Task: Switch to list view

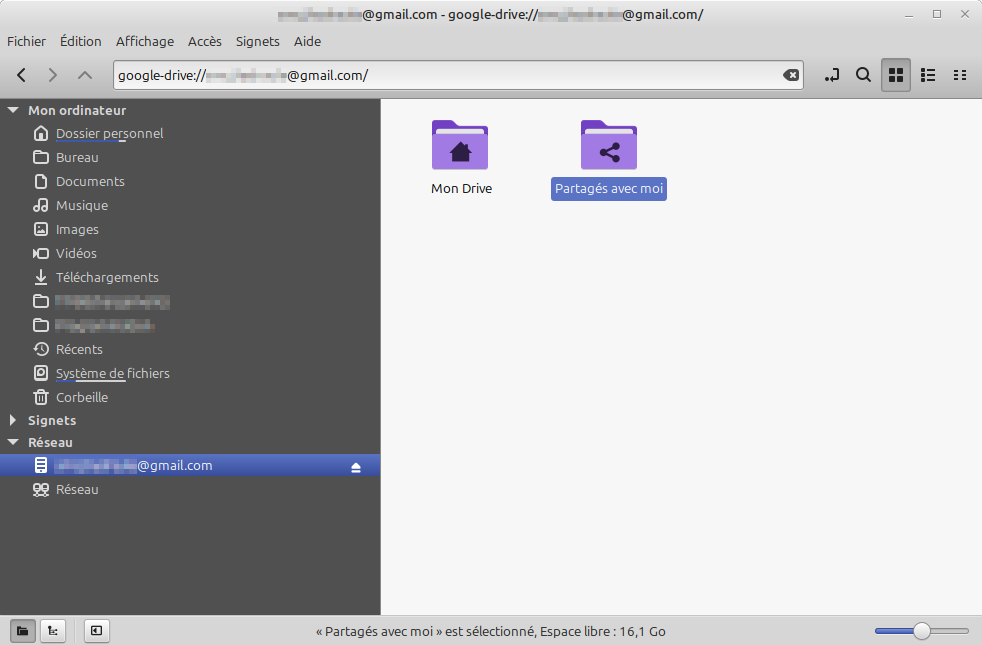Action: click(928, 75)
